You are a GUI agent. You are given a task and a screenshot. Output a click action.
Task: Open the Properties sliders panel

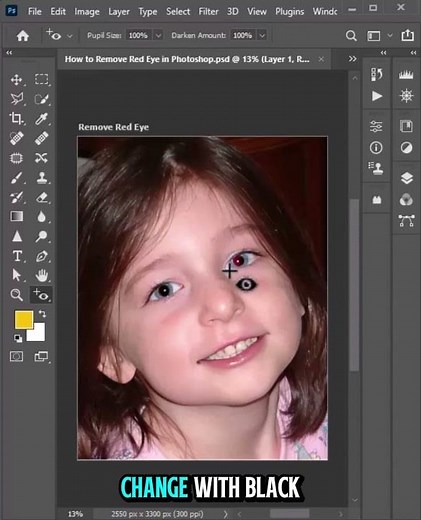click(376, 126)
